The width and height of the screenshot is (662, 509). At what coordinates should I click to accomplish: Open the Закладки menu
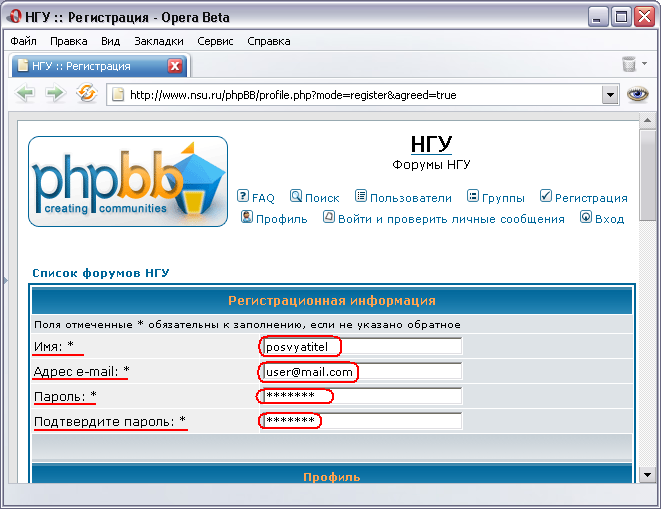pos(158,41)
